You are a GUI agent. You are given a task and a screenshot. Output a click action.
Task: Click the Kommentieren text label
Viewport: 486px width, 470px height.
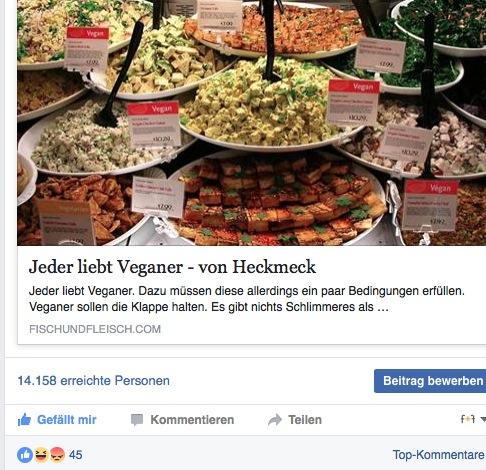(x=192, y=420)
